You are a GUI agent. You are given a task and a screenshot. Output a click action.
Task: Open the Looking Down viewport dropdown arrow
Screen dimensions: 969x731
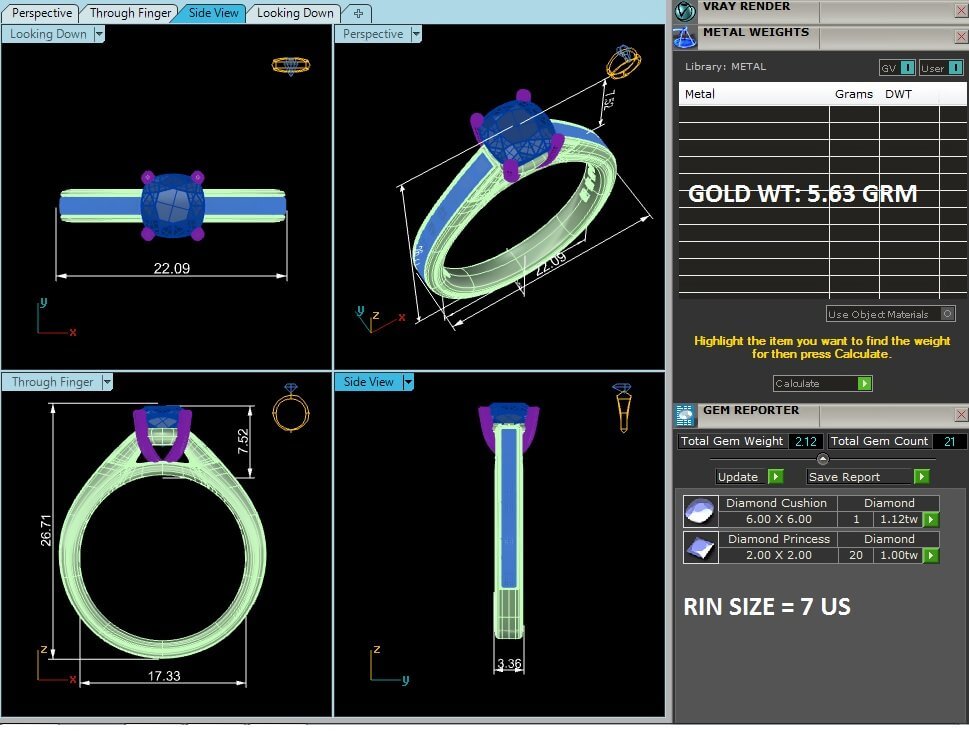click(x=99, y=34)
